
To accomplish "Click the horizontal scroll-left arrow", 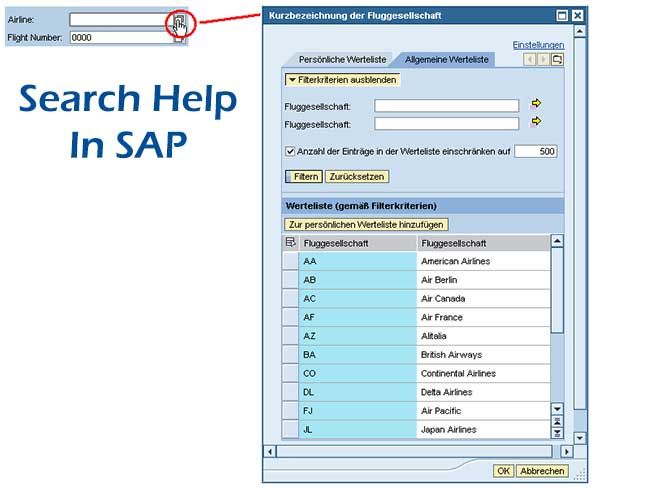I will (x=270, y=452).
